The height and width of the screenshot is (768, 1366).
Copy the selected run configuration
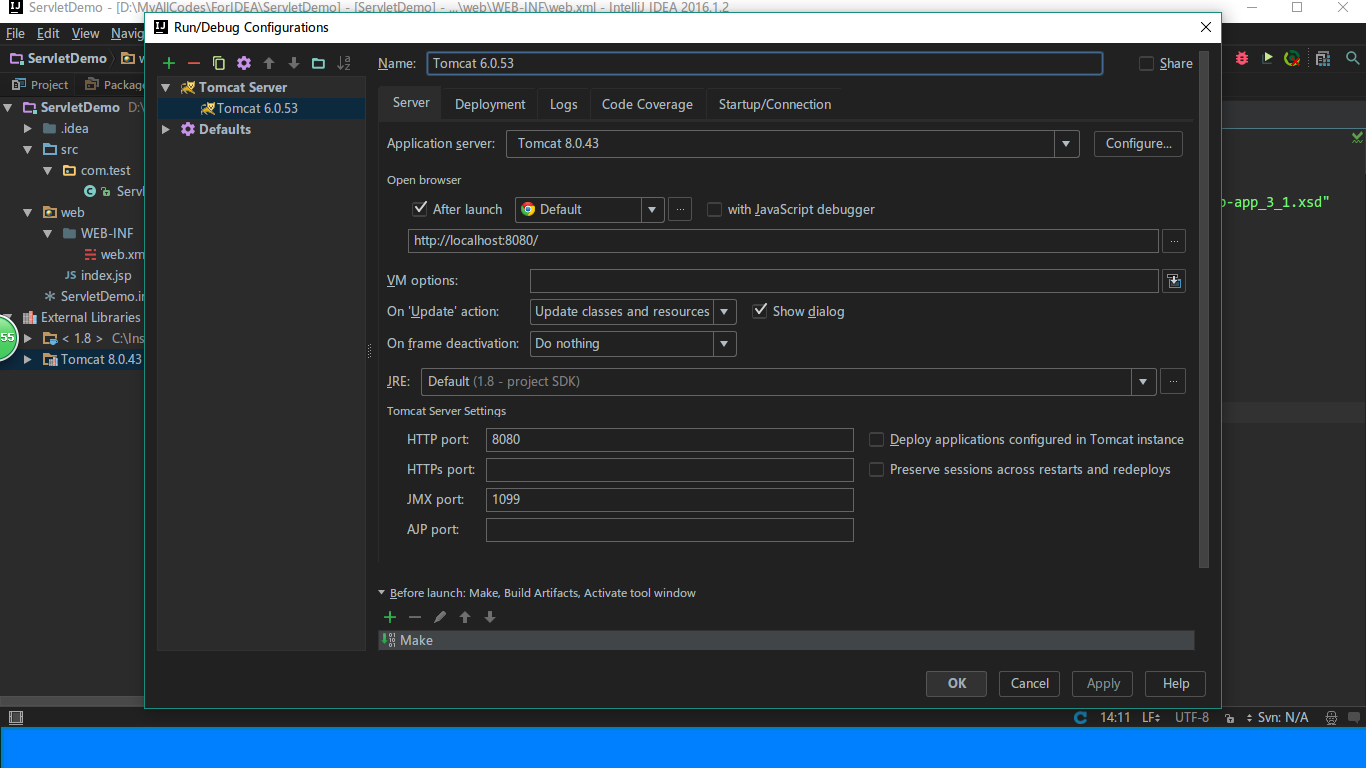tap(219, 63)
